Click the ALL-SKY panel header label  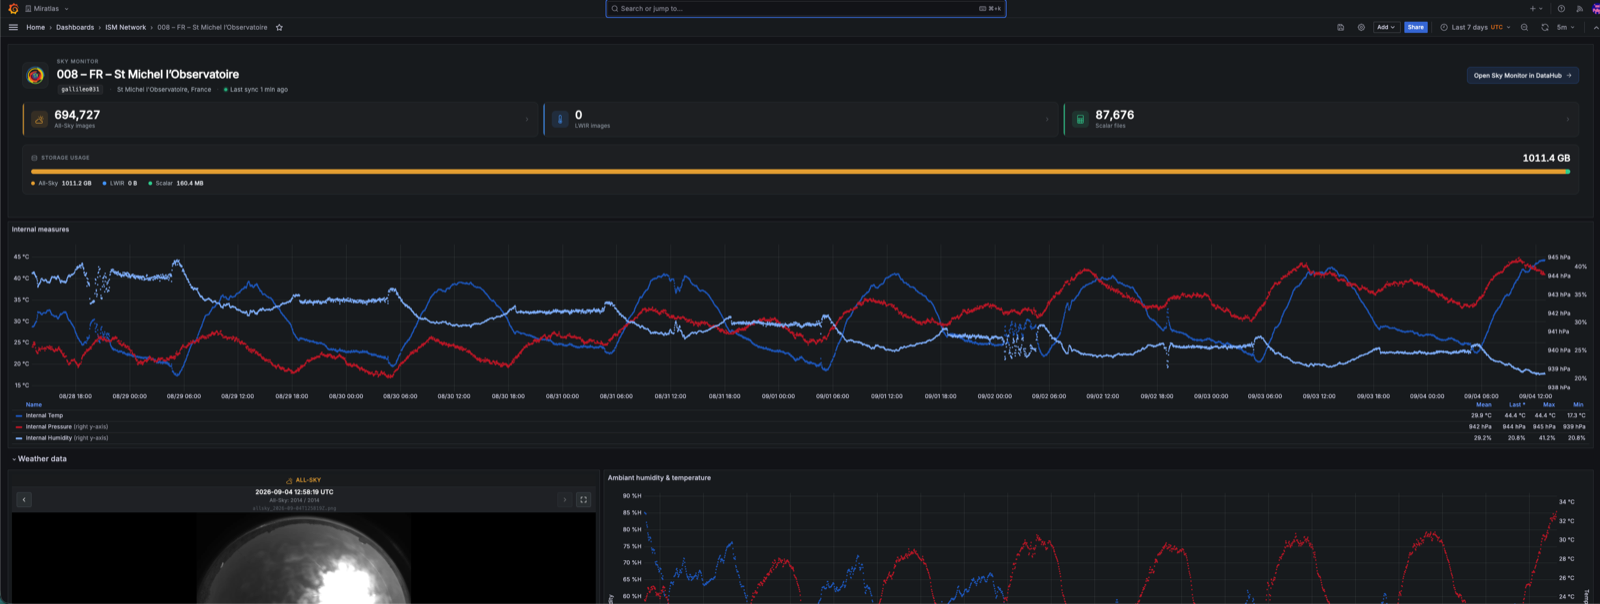click(304, 480)
